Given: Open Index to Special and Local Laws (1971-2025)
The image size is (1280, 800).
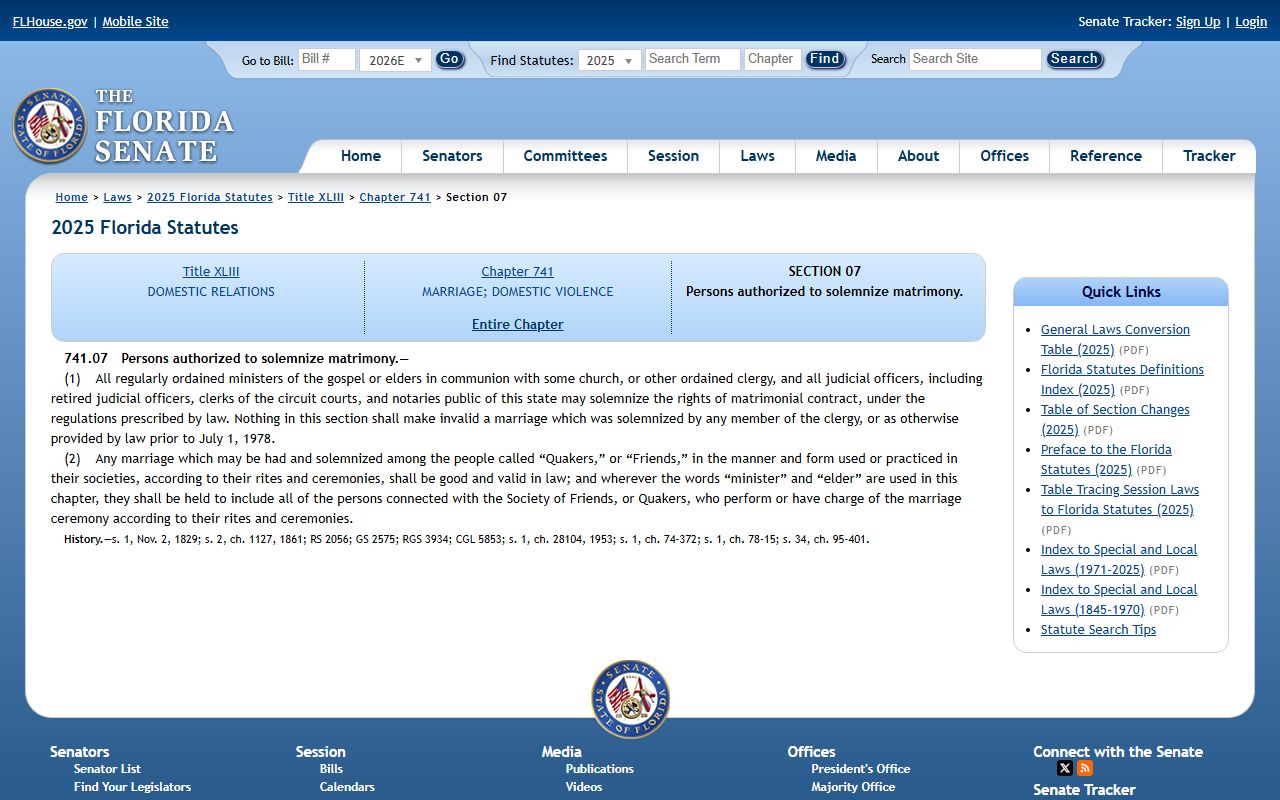Looking at the screenshot, I should pyautogui.click(x=1119, y=559).
